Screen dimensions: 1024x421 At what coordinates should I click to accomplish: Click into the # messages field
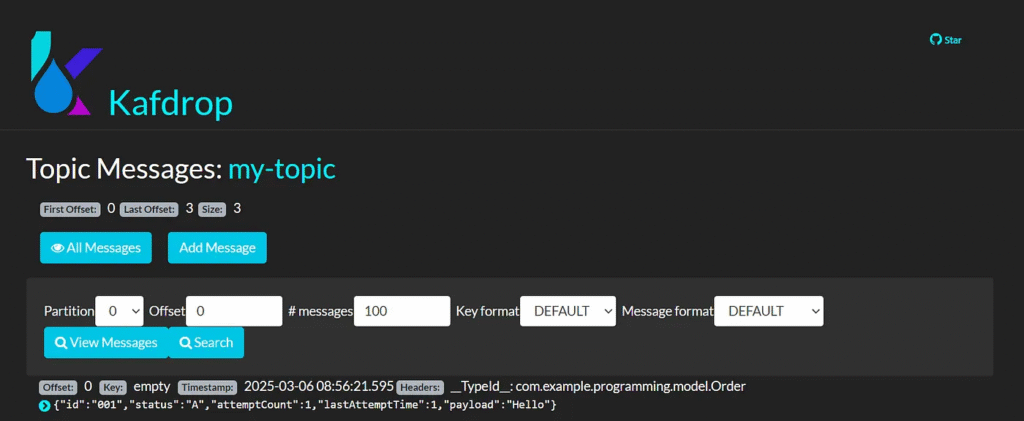(x=402, y=311)
